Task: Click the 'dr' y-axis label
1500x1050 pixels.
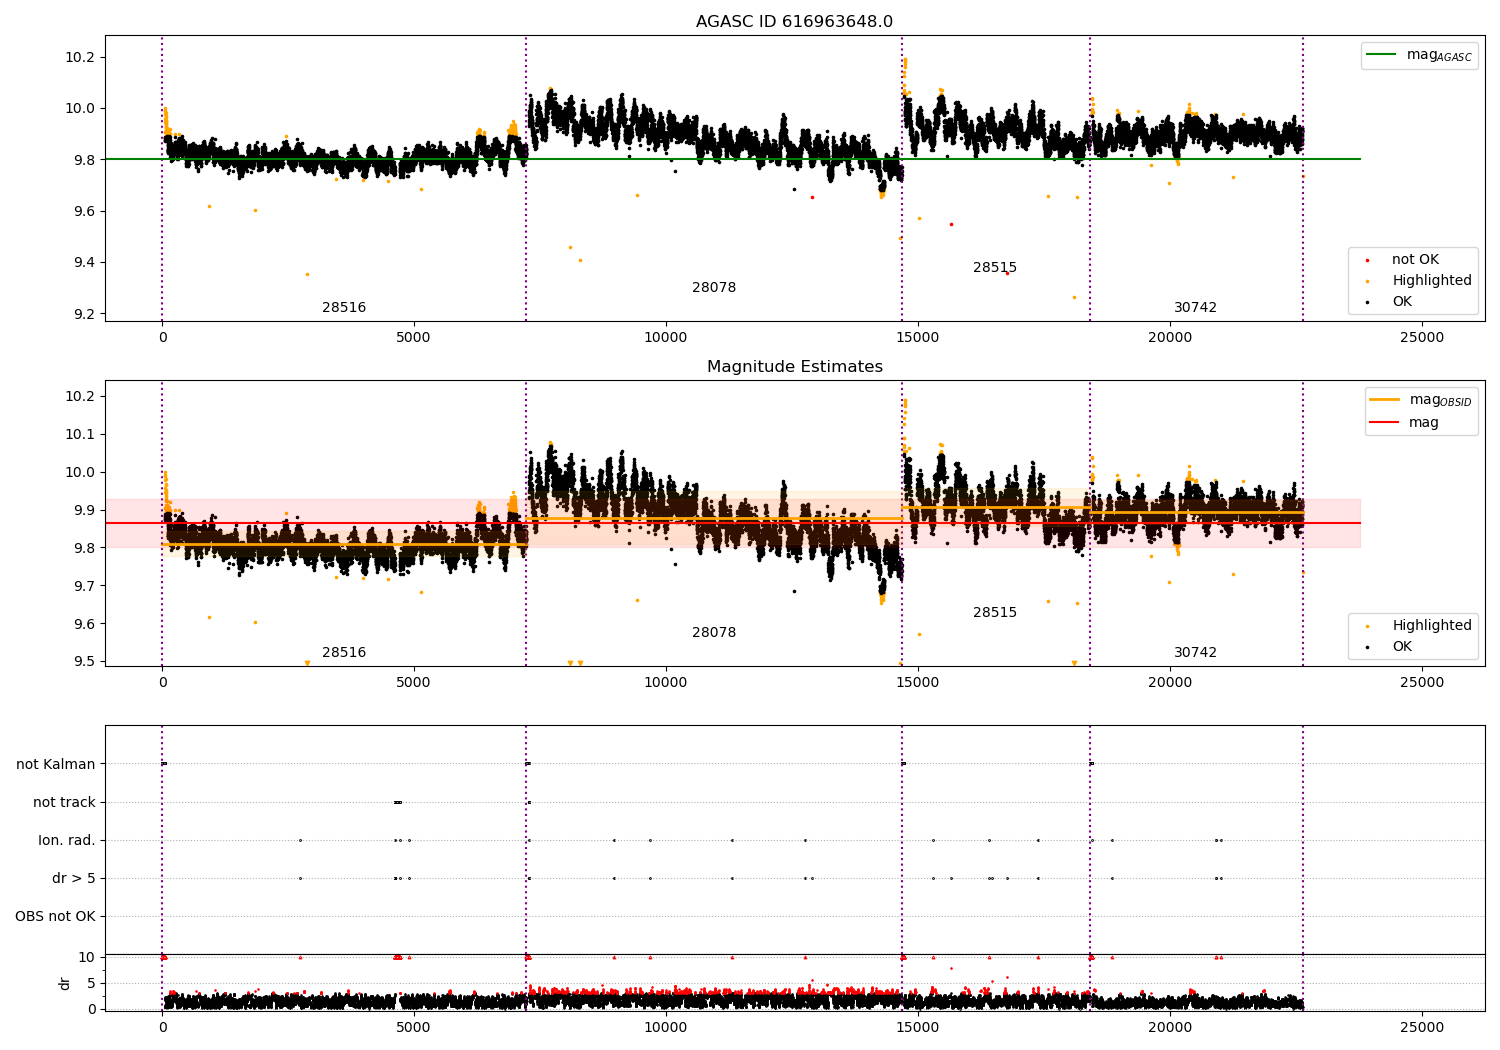Action: (x=65, y=983)
